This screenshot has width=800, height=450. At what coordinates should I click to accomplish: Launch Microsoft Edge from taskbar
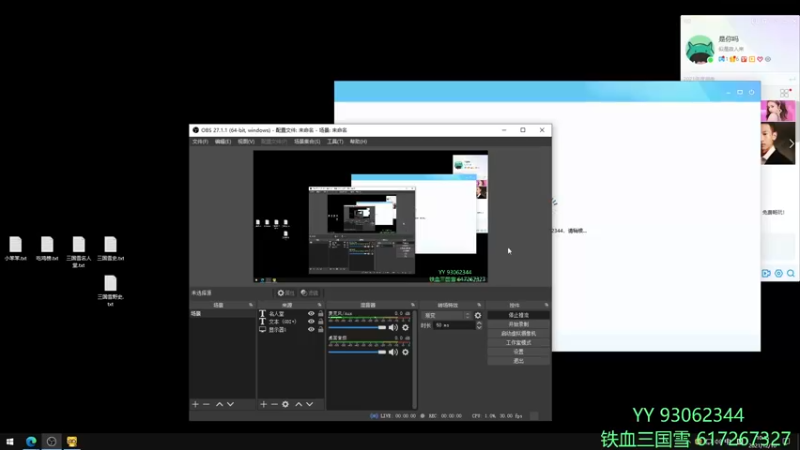(31, 441)
